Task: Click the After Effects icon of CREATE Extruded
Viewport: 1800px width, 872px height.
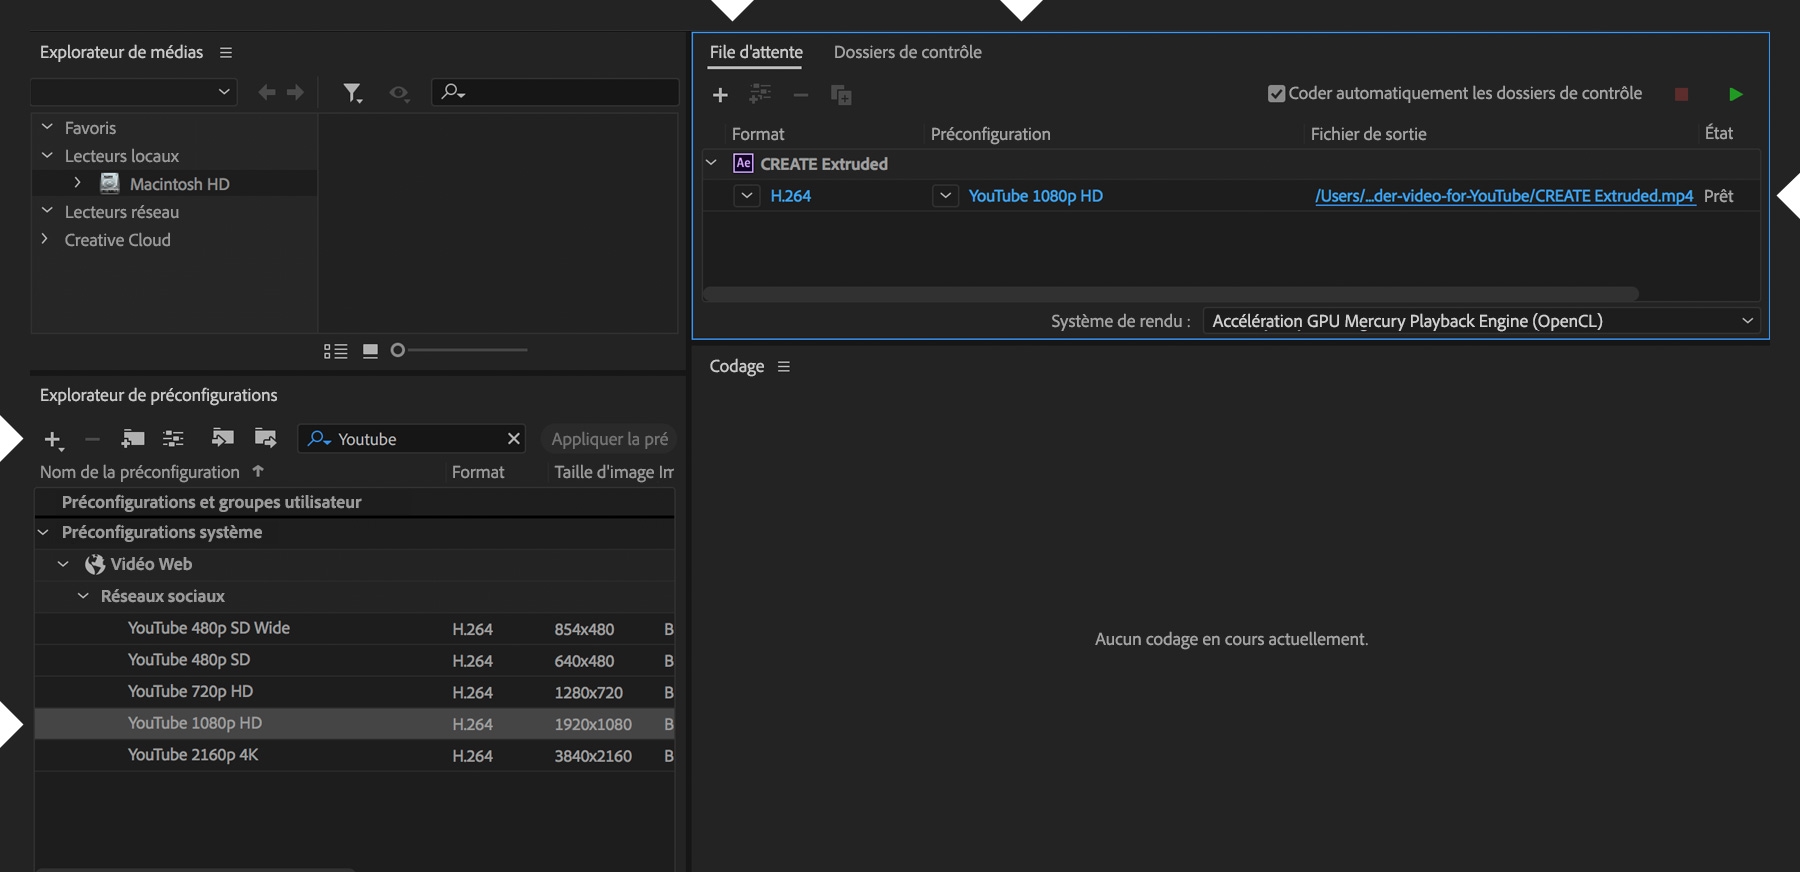Action: click(743, 163)
